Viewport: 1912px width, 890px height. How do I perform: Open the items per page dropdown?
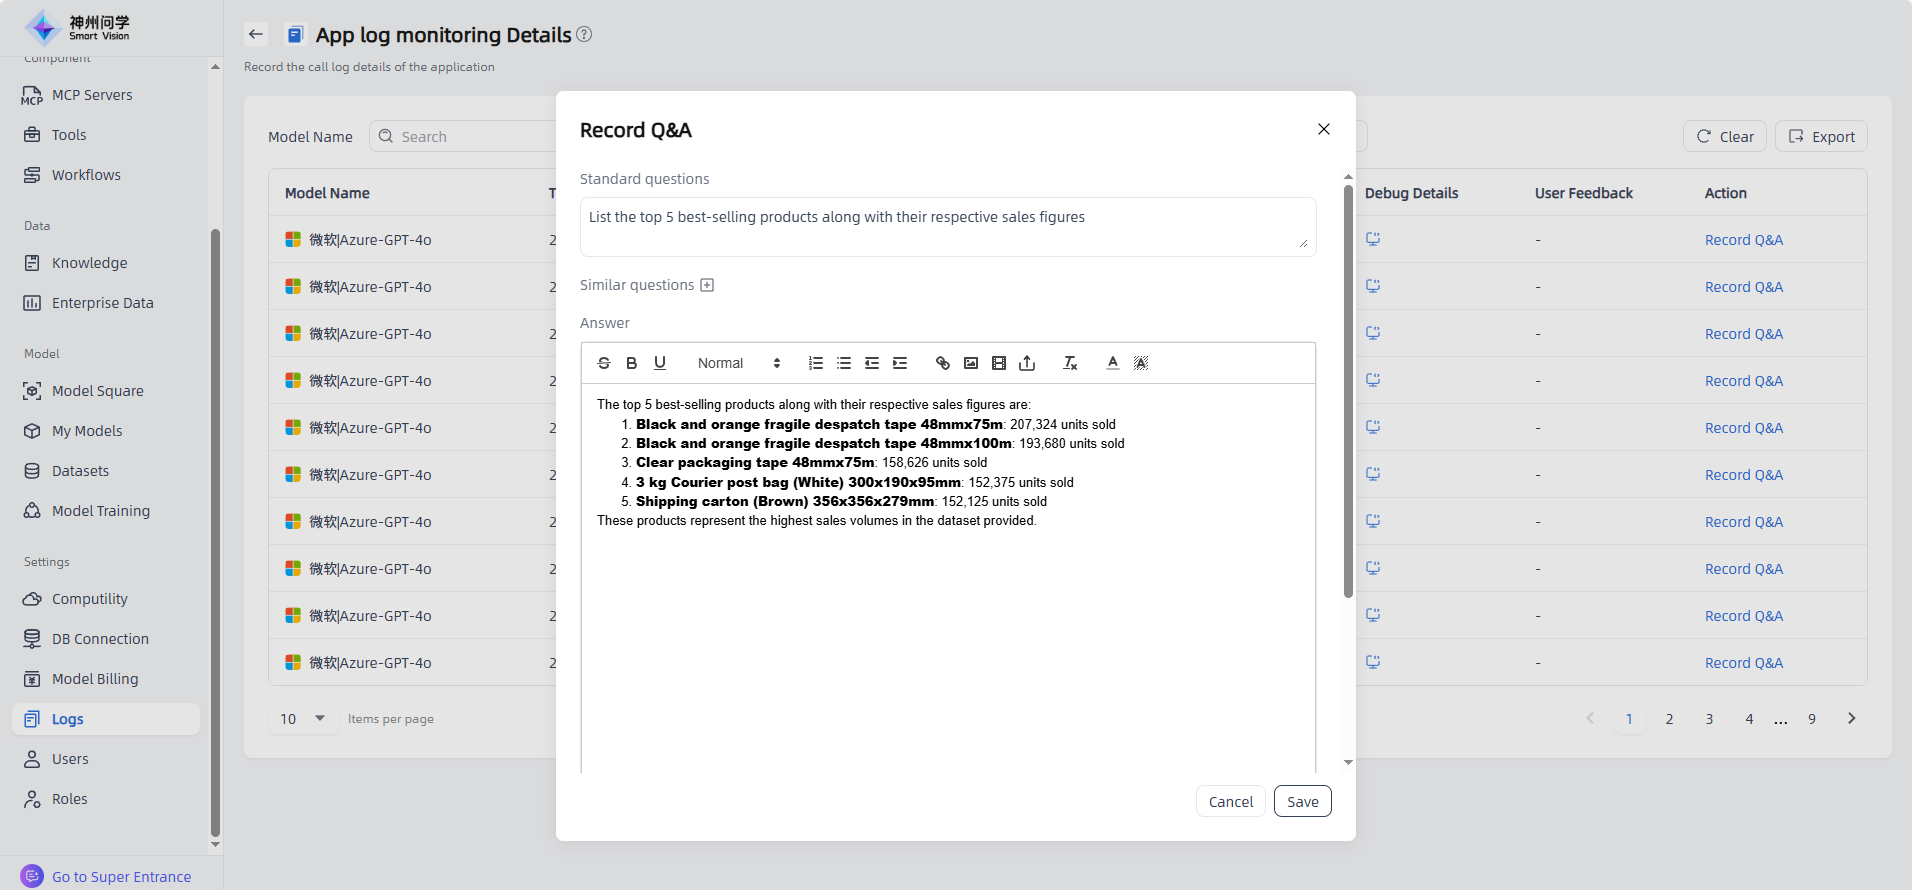coord(303,719)
